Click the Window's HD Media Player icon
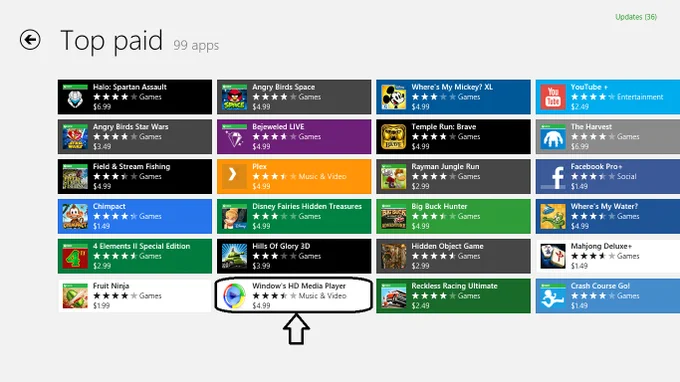 pyautogui.click(x=234, y=296)
